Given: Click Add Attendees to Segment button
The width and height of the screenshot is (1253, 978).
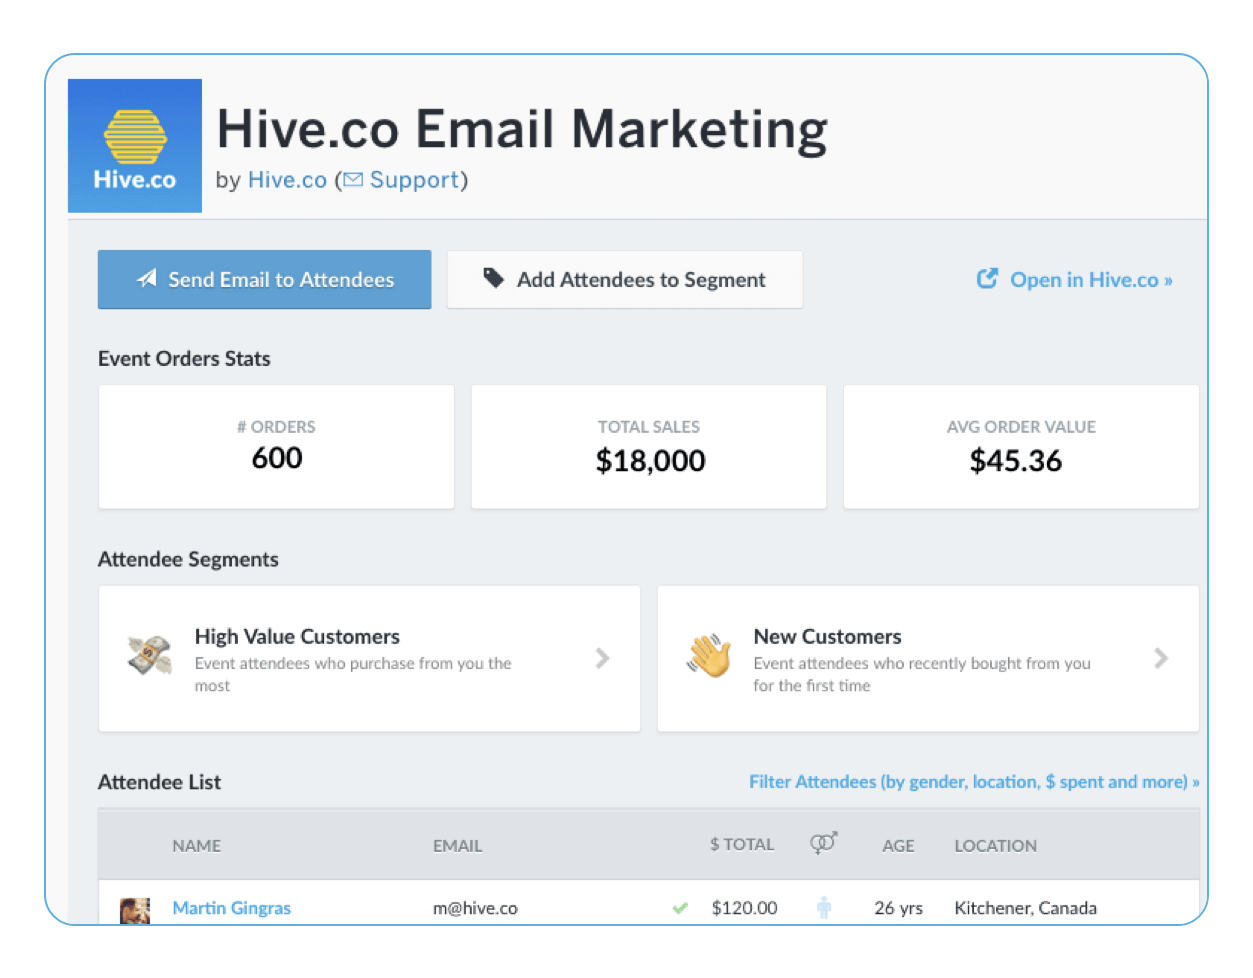Looking at the screenshot, I should pyautogui.click(x=625, y=279).
